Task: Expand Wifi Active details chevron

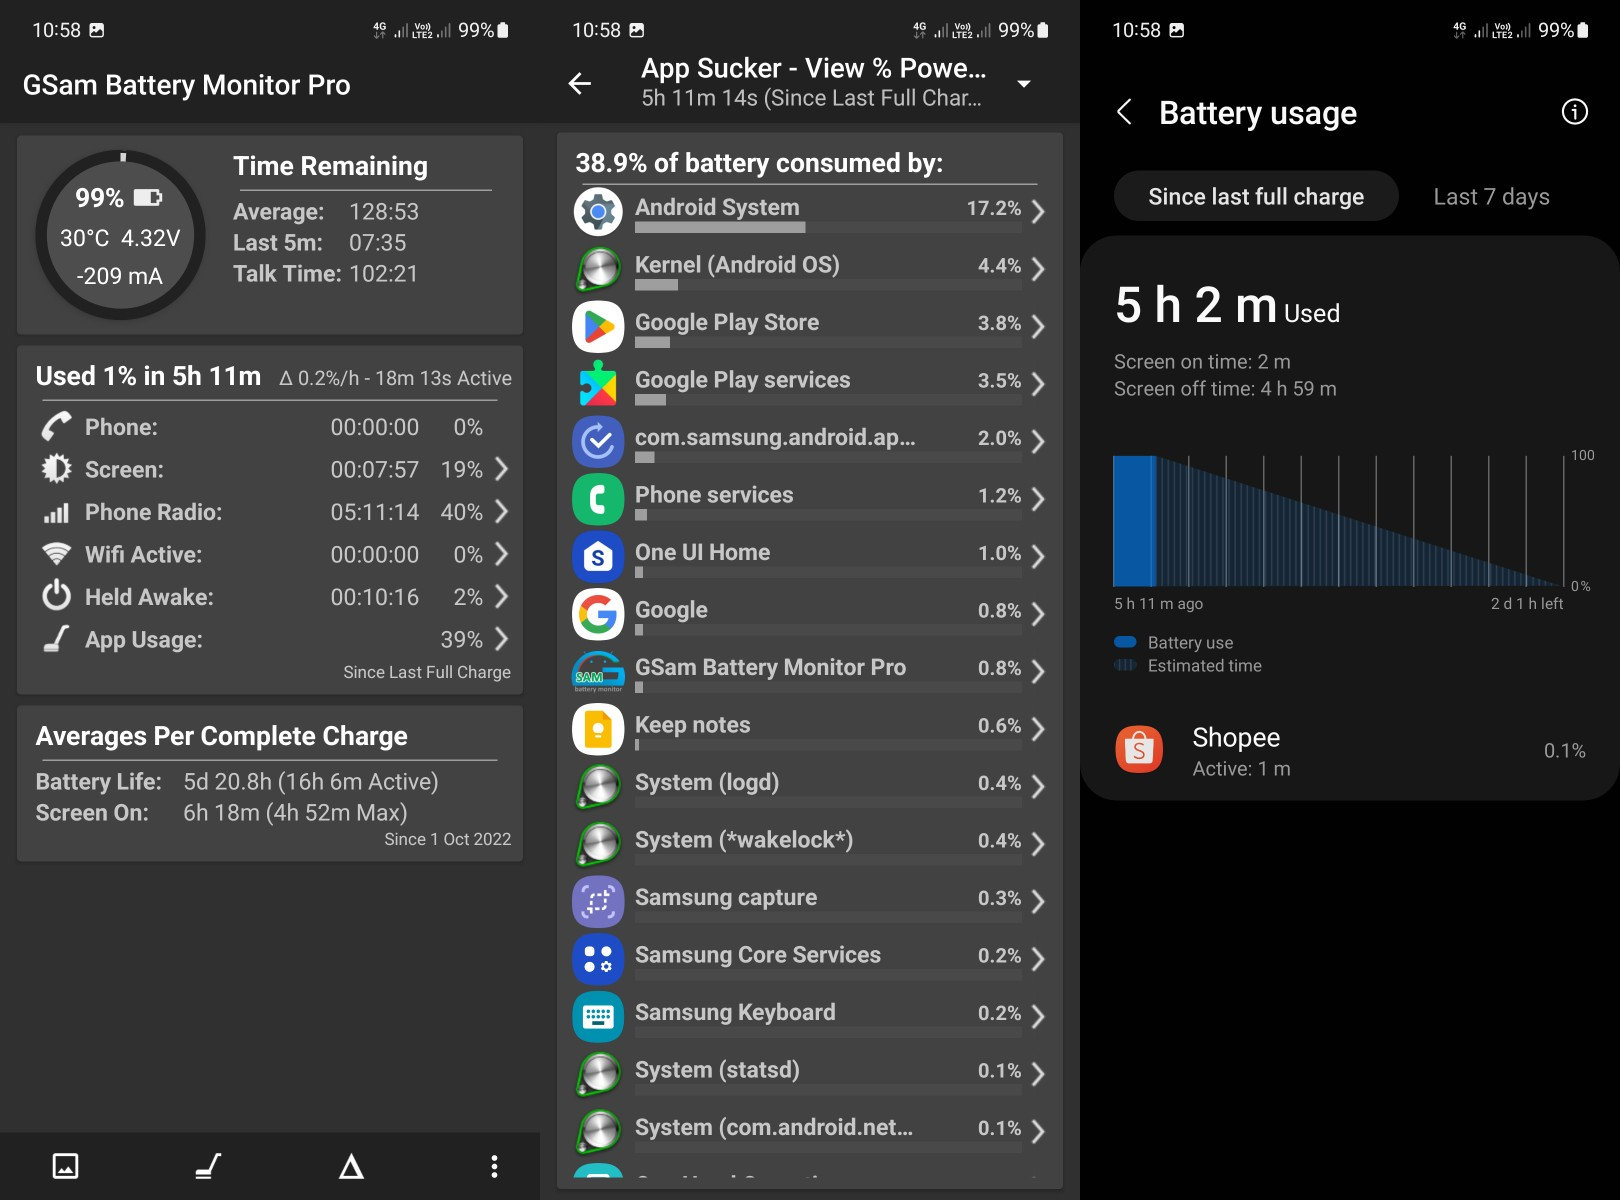Action: (501, 554)
